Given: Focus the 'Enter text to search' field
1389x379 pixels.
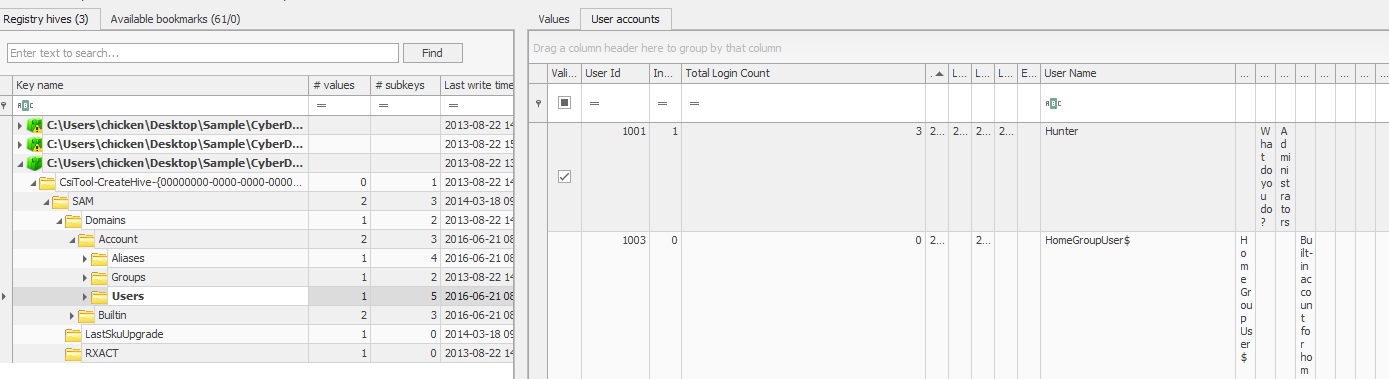Looking at the screenshot, I should pos(203,53).
